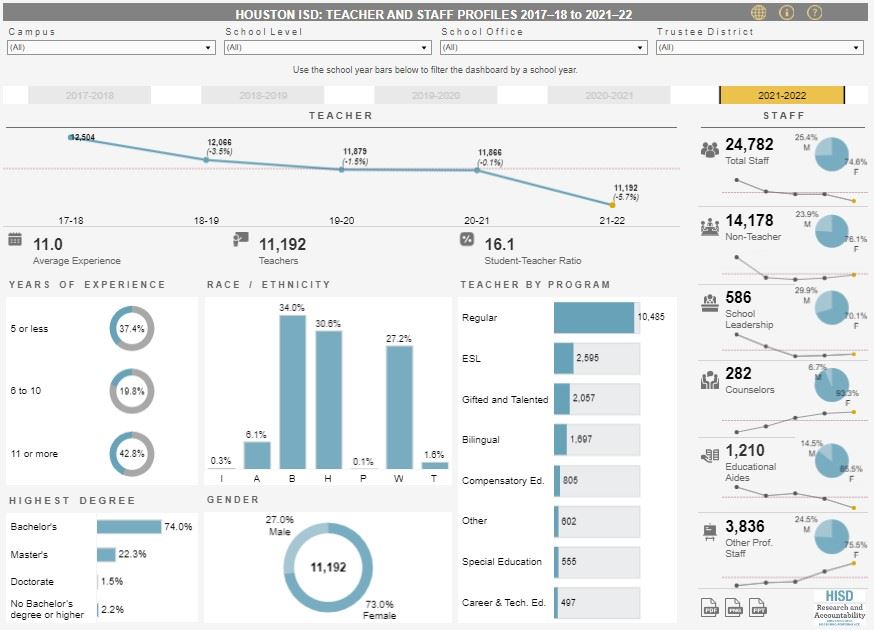Filter by the 2017-2018 school year bar
Image resolution: width=874 pixels, height=630 pixels.
click(x=89, y=95)
